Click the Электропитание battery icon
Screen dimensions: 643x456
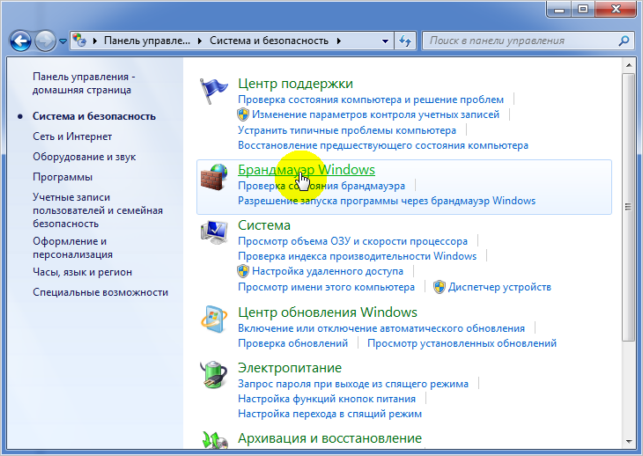214,374
